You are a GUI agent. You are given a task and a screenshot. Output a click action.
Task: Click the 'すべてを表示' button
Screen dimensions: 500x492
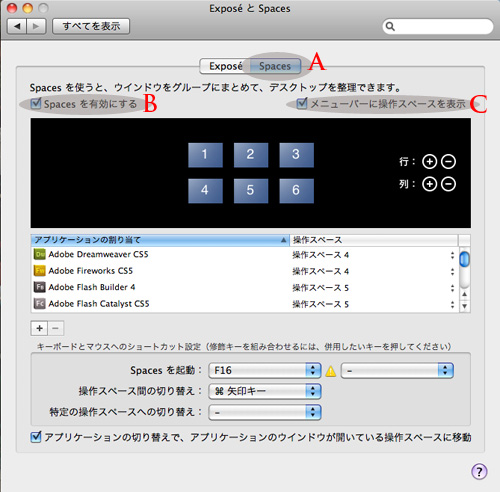pos(91,26)
